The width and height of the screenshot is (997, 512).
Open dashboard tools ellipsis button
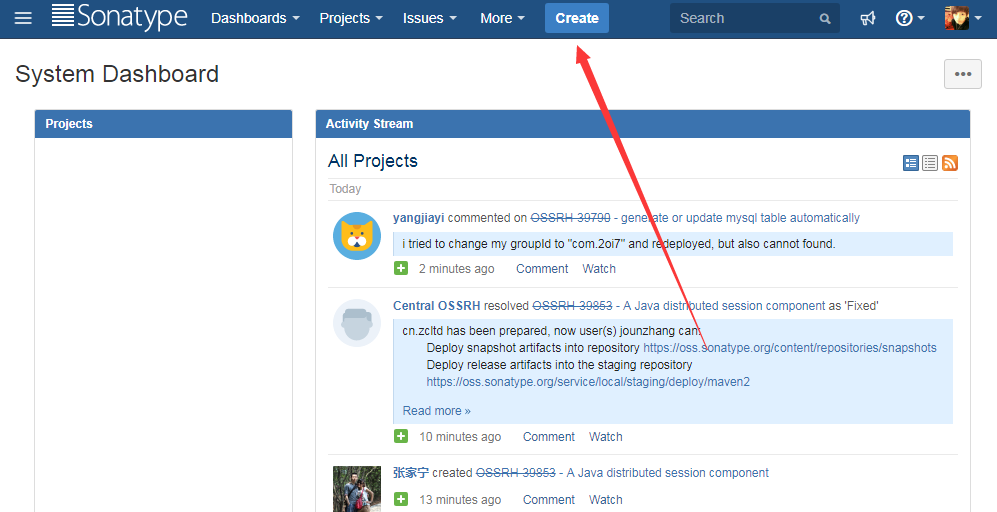[963, 74]
